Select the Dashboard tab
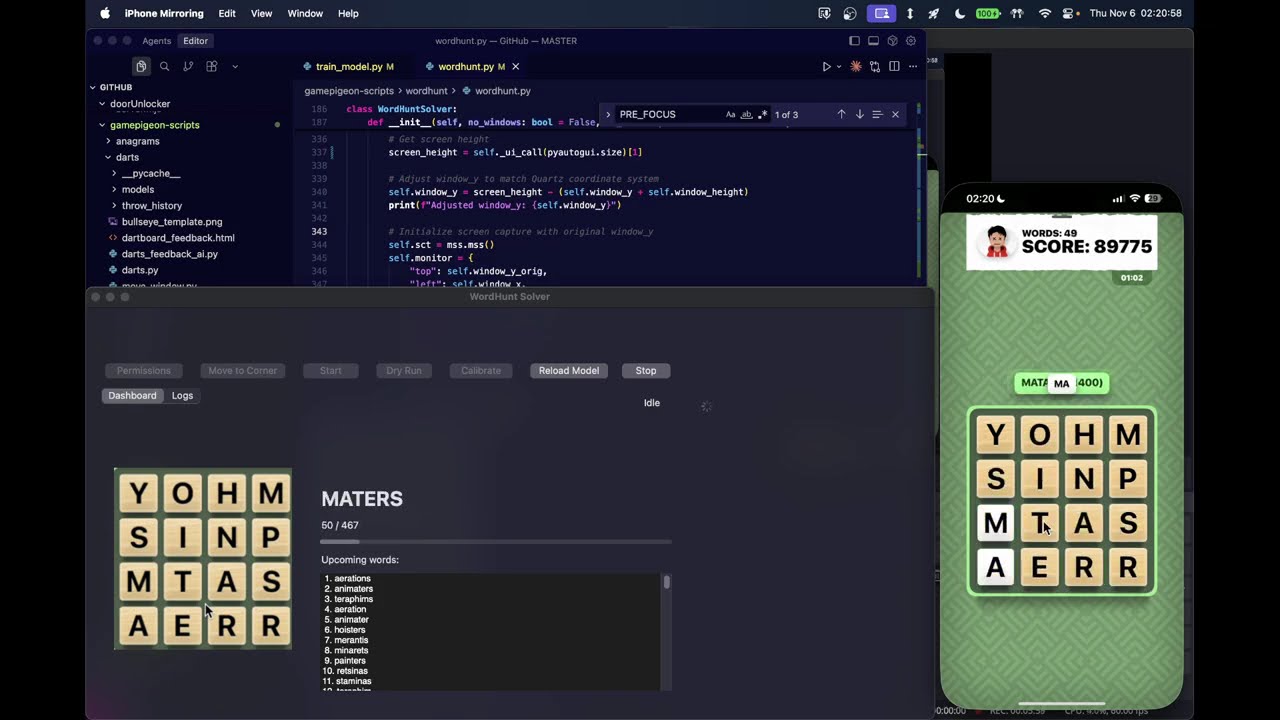This screenshot has width=1280, height=720. (132, 395)
